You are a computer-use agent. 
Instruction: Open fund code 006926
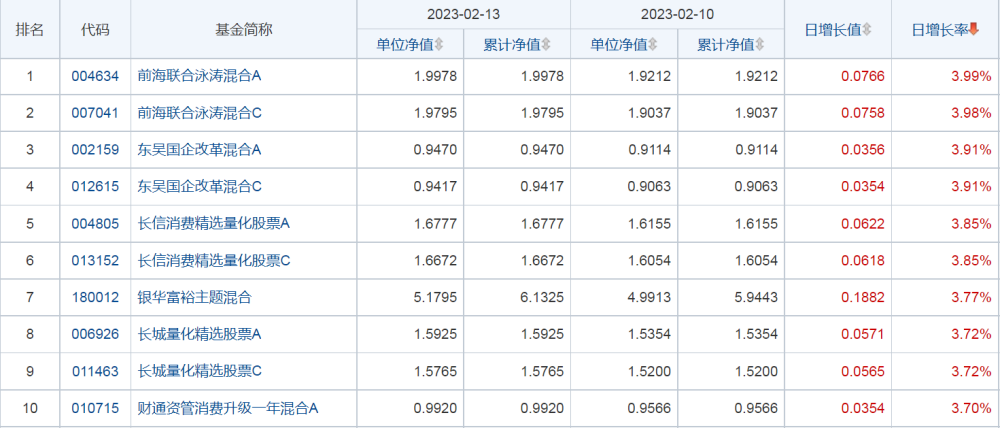pos(95,335)
